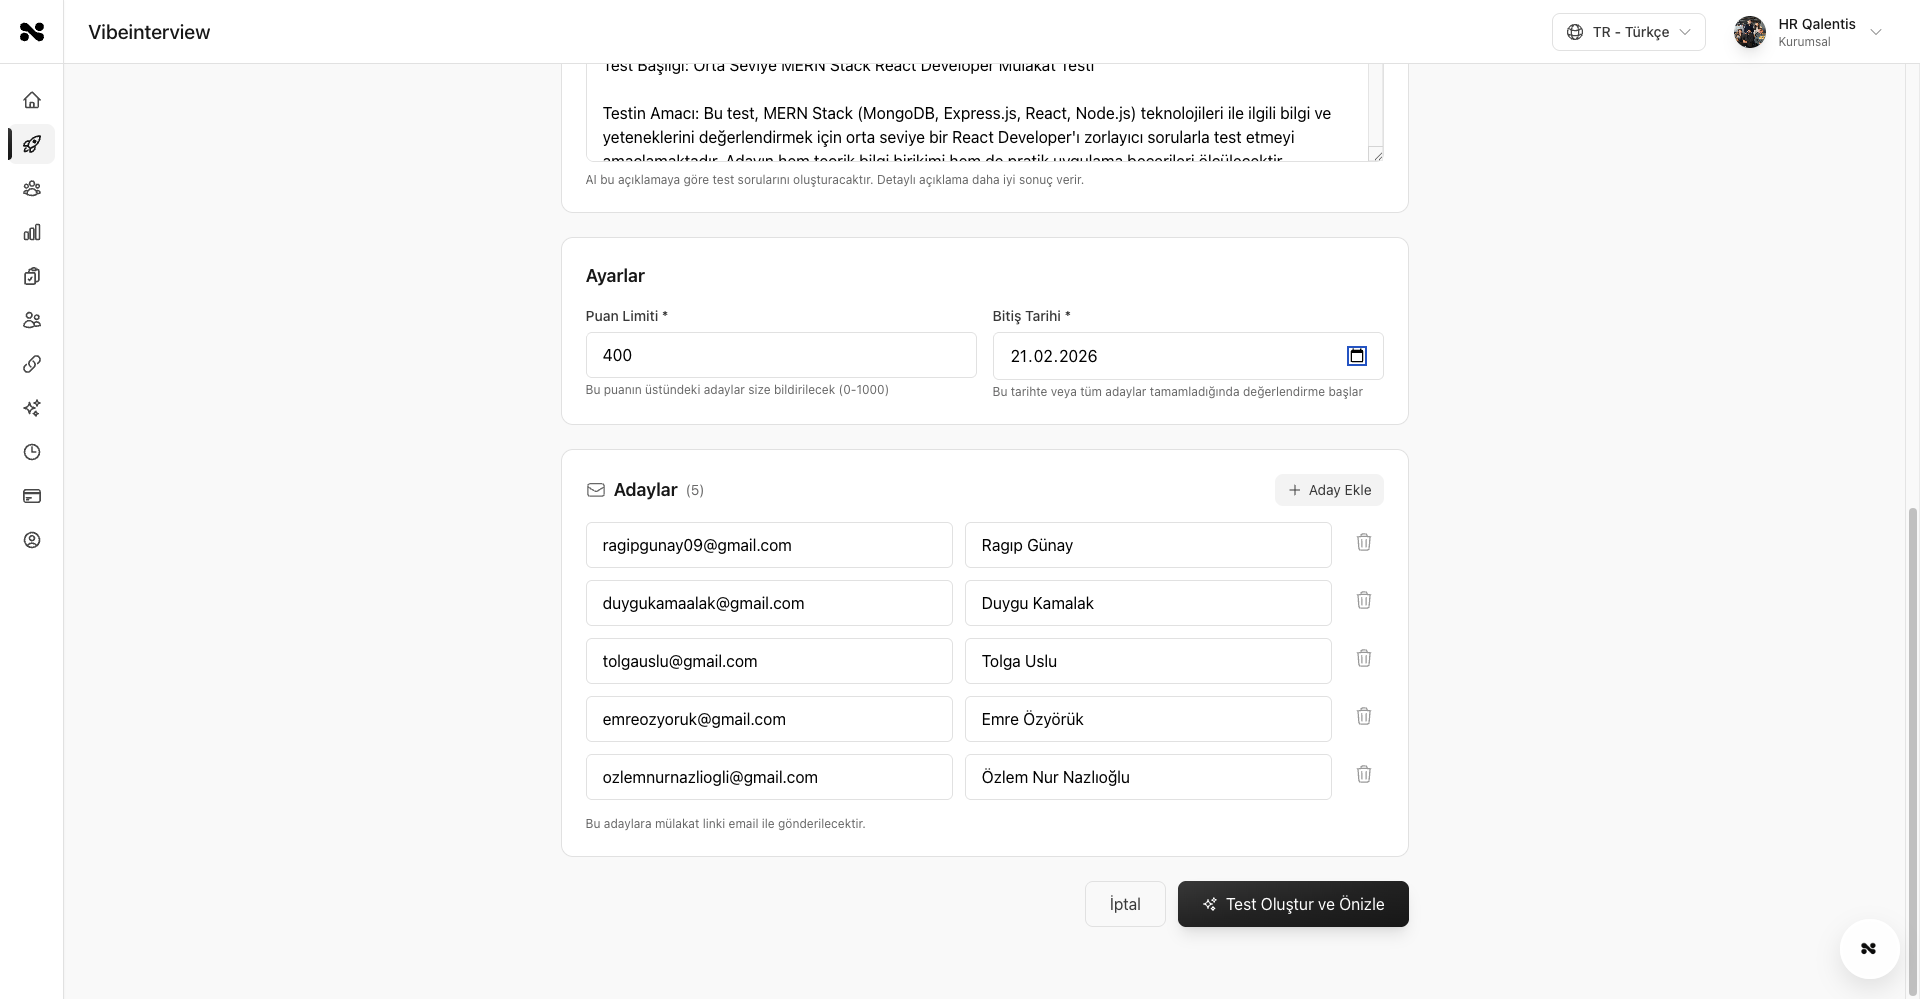Open the TR - Türkçe language dropdown
The height and width of the screenshot is (999, 1920).
[x=1628, y=31]
